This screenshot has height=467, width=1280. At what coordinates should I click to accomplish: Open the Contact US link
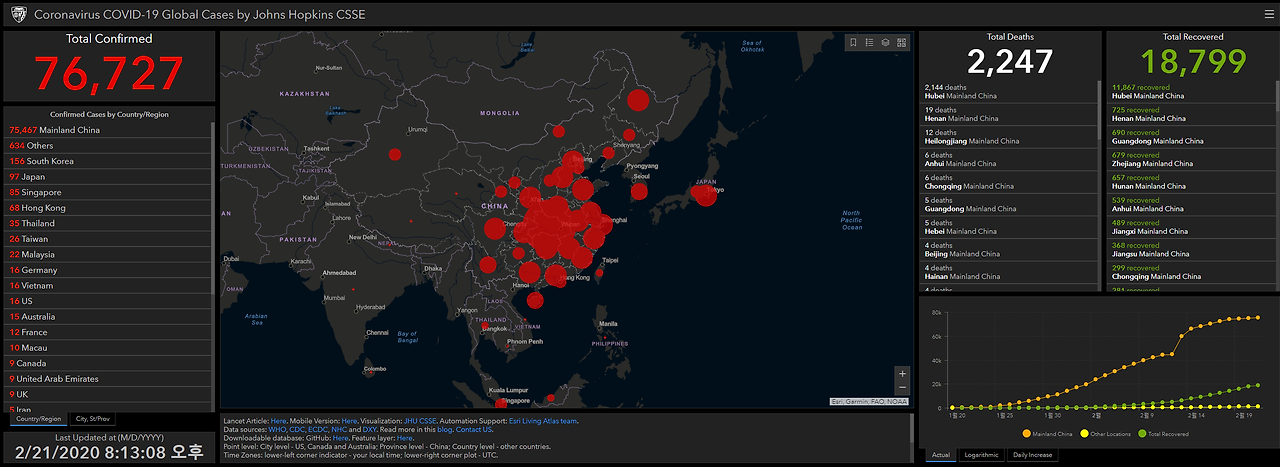point(474,429)
